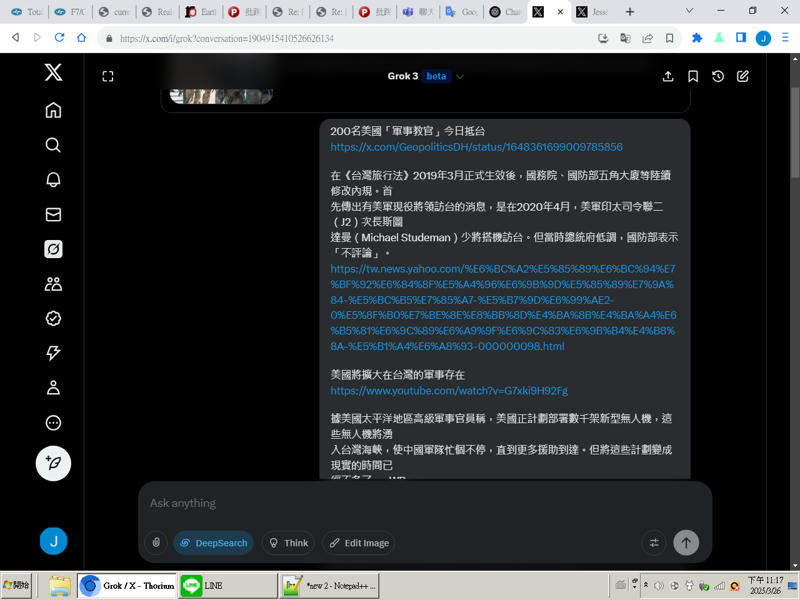The width and height of the screenshot is (800, 600).
Task: Toggle DeepSearch mode
Action: [213, 543]
